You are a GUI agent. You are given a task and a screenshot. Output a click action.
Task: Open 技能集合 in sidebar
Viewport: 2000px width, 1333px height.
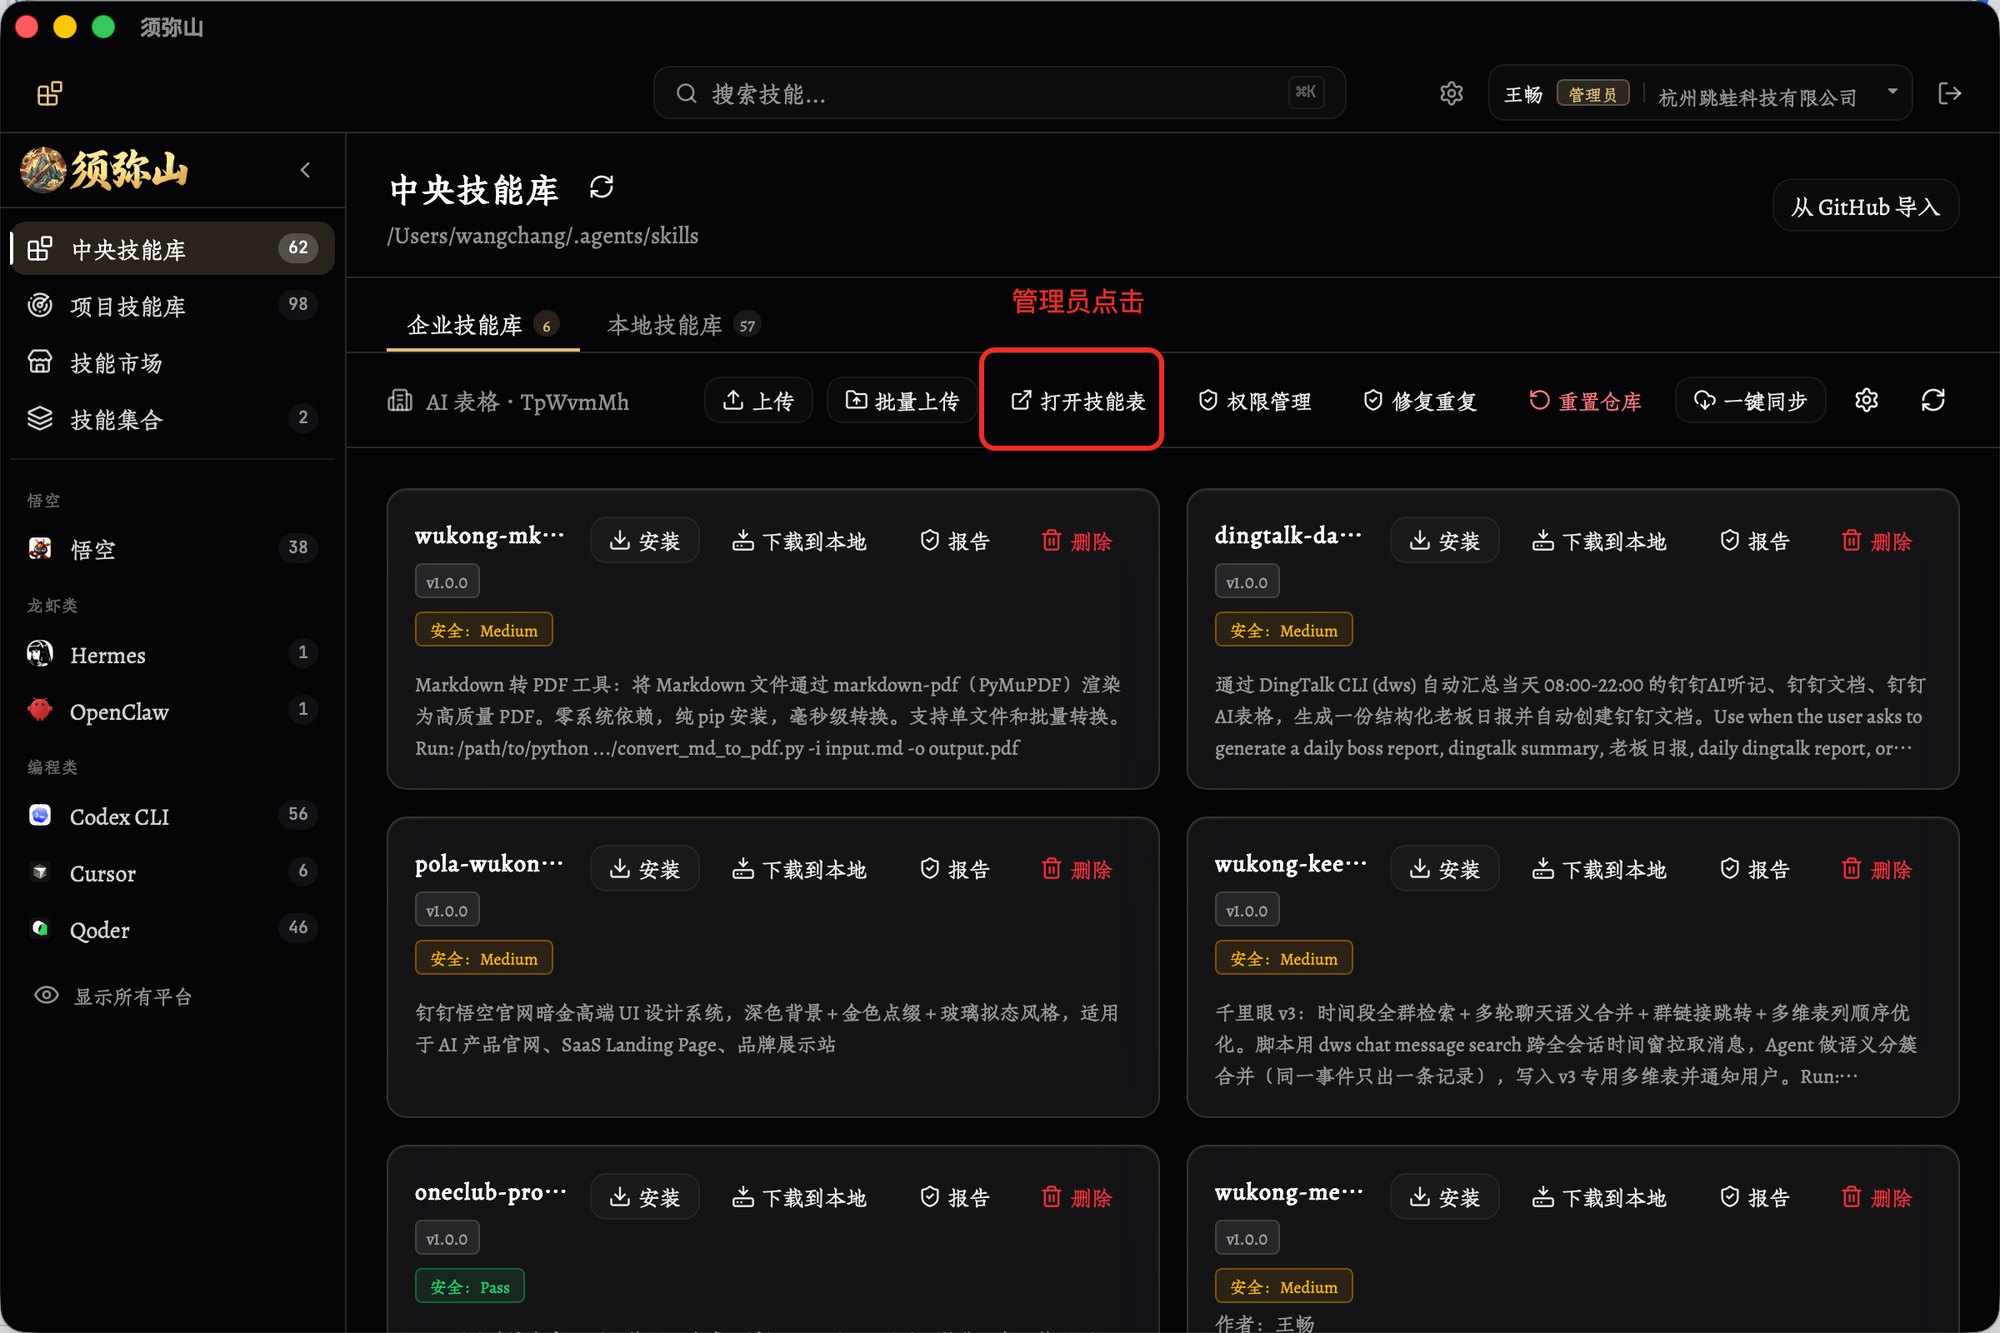click(172, 419)
